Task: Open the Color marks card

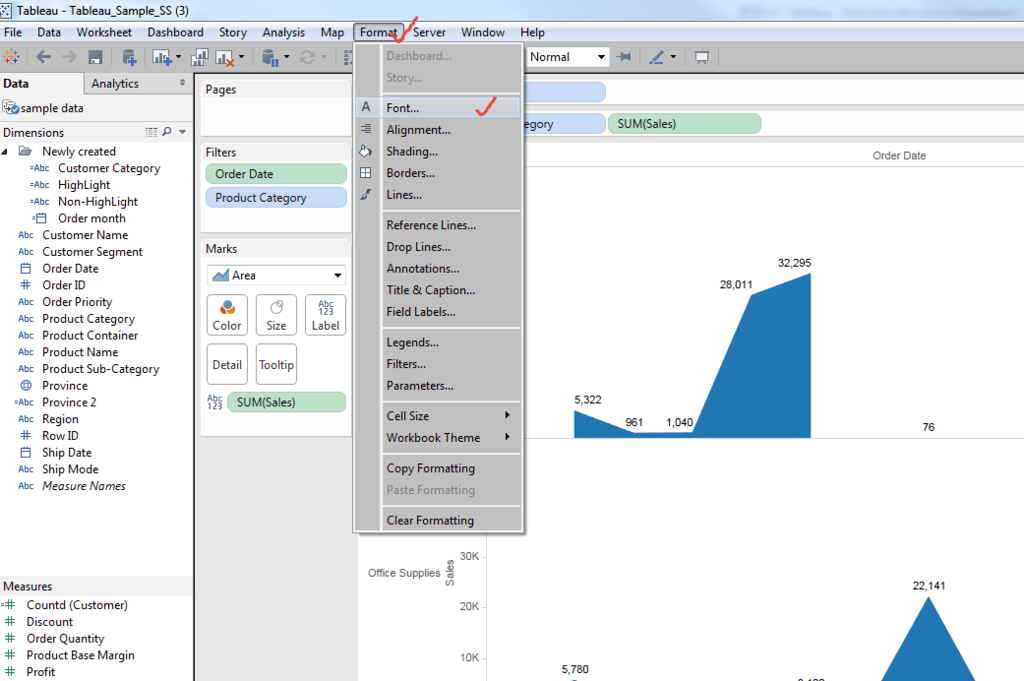Action: tap(227, 315)
